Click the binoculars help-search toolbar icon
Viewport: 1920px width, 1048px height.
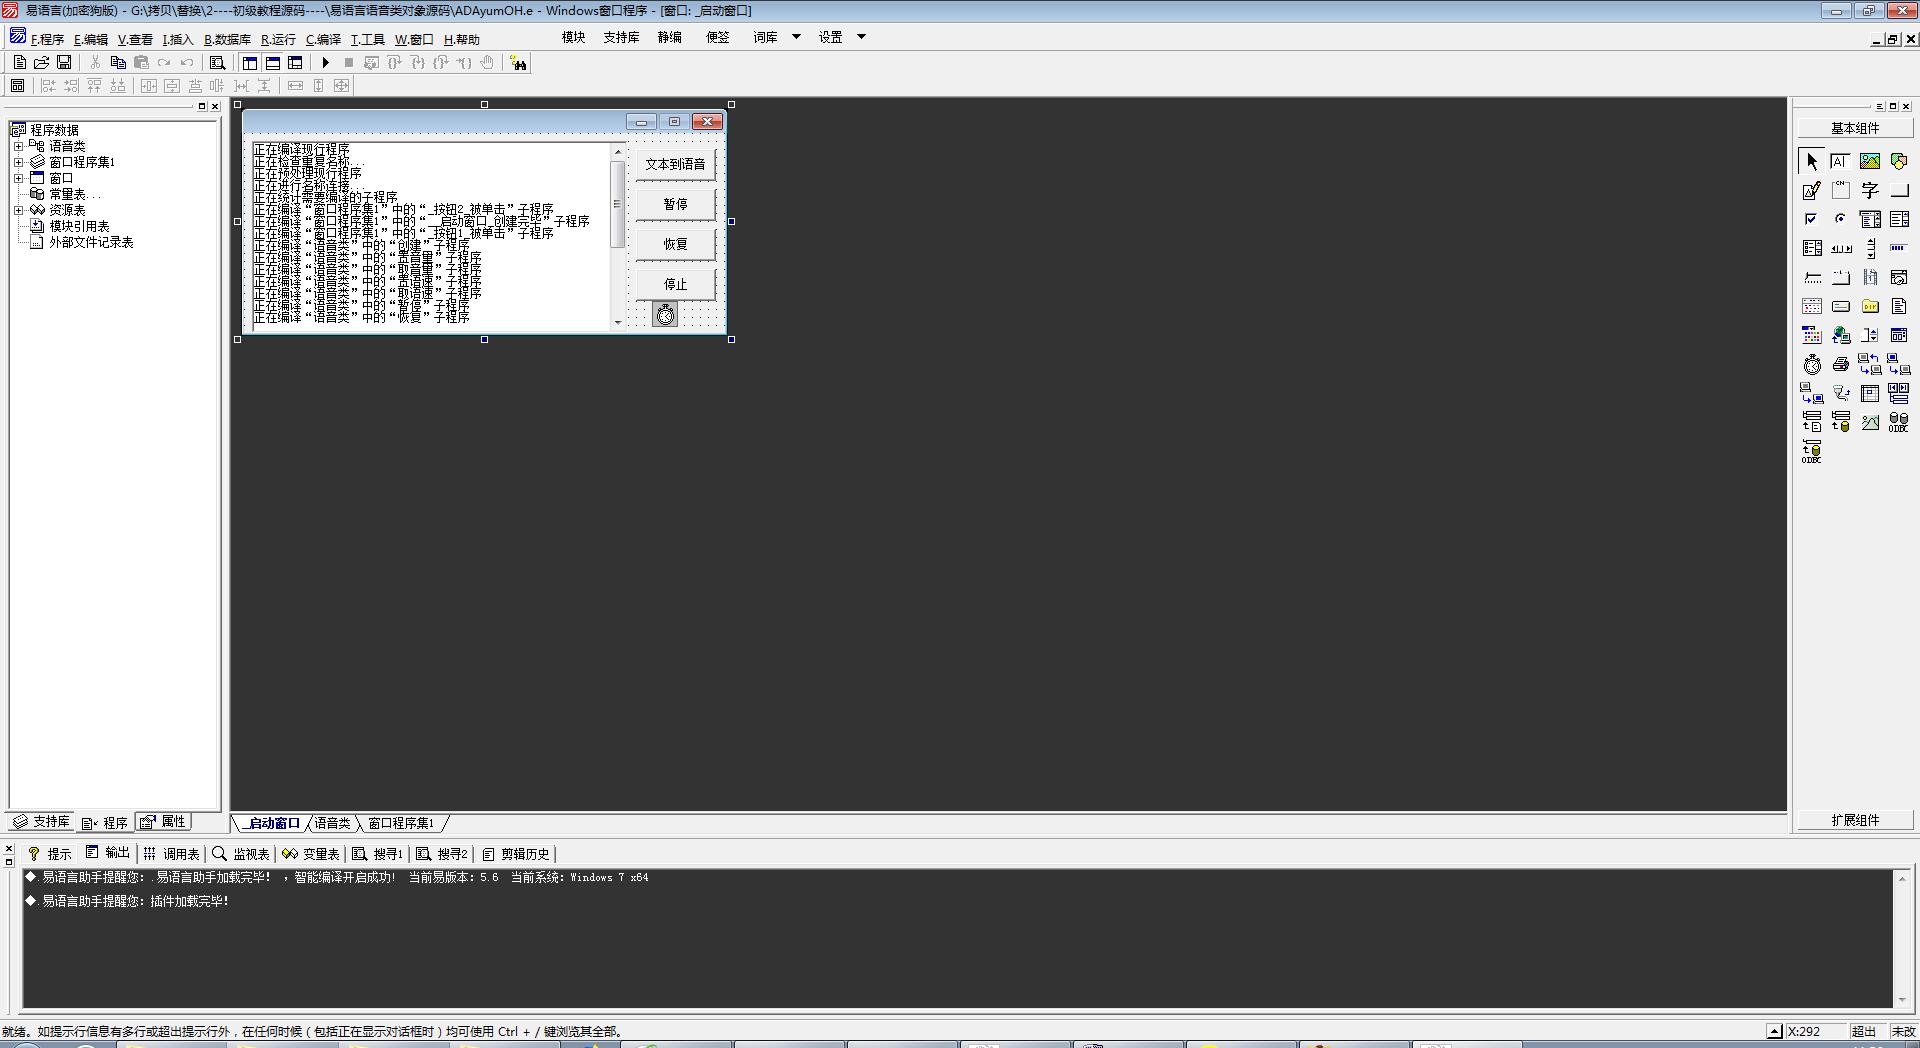click(518, 63)
